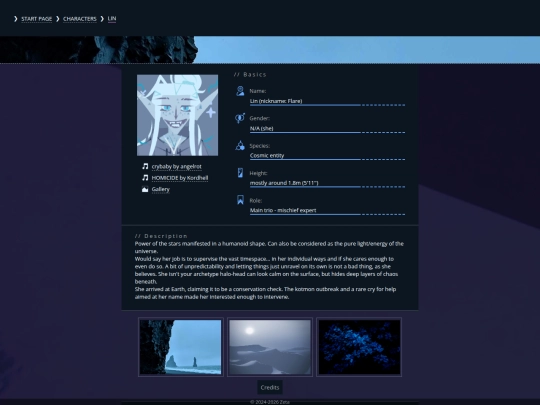The height and width of the screenshot is (405, 540).
Task: Click the gender symbol icon
Action: point(240,118)
